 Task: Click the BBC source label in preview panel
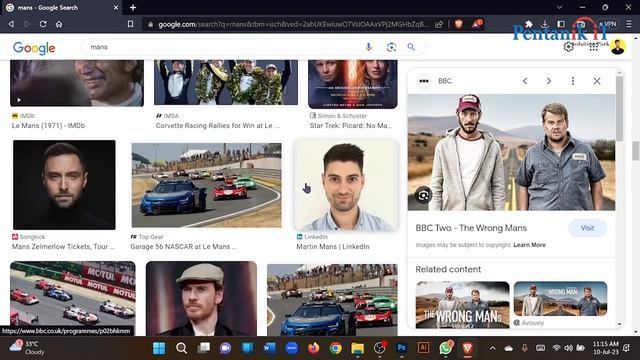[x=444, y=81]
